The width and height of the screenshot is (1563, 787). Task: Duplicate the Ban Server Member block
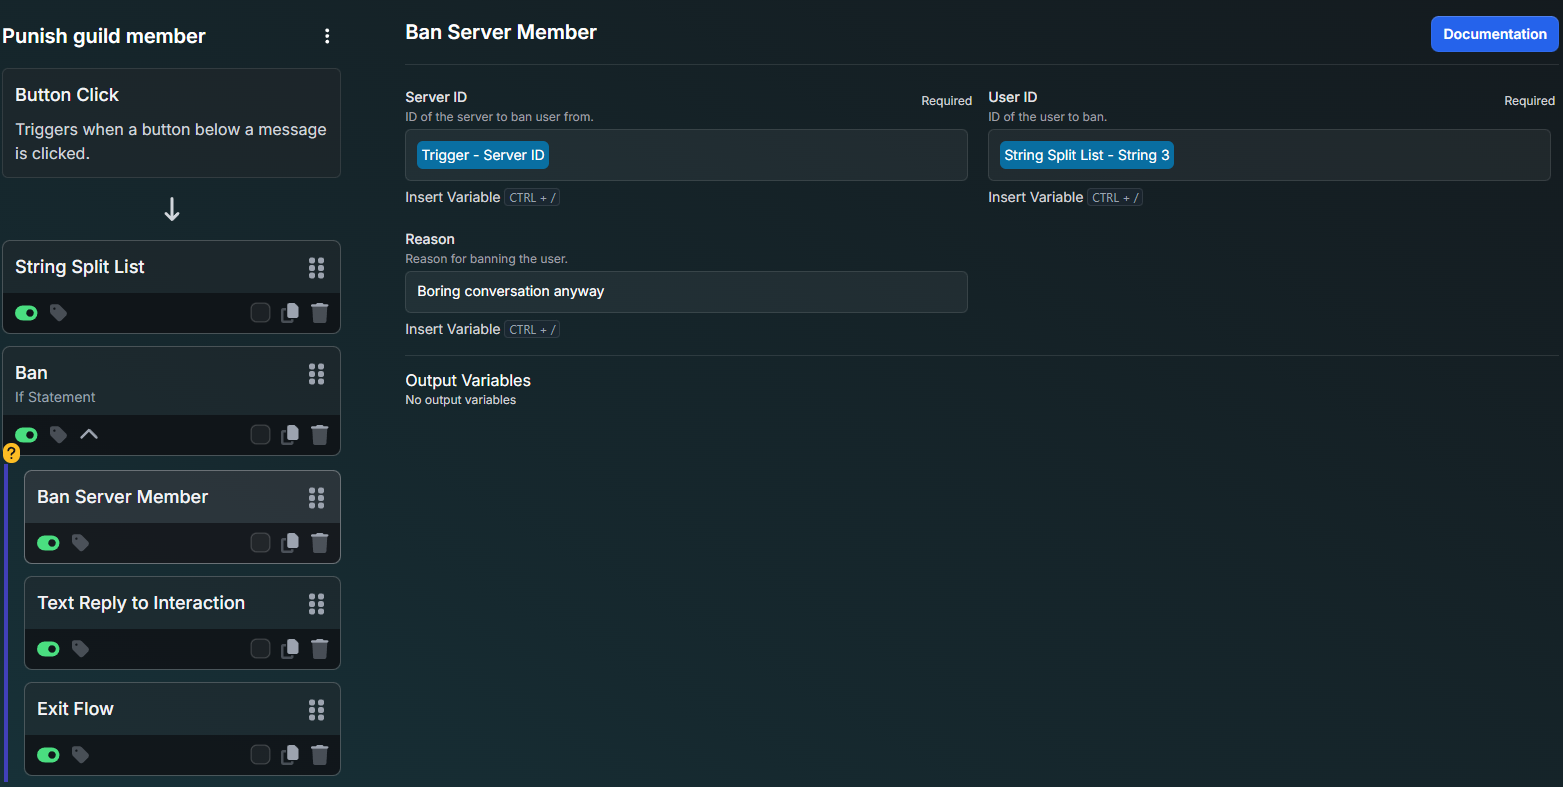[290, 543]
